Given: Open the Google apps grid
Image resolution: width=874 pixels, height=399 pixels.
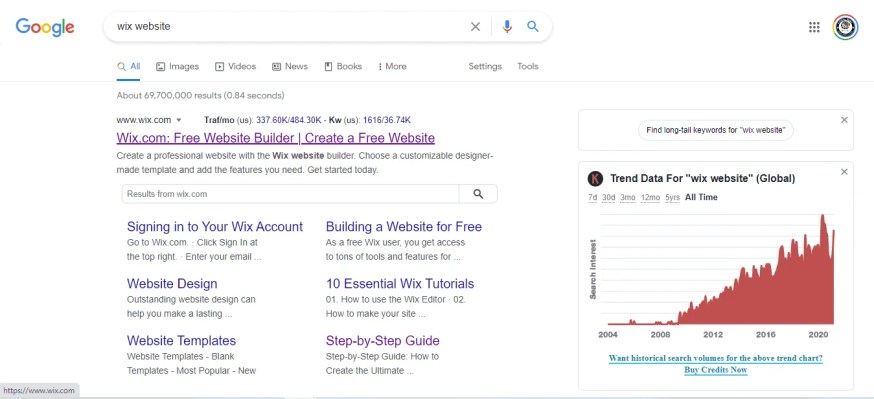Looking at the screenshot, I should pos(814,27).
